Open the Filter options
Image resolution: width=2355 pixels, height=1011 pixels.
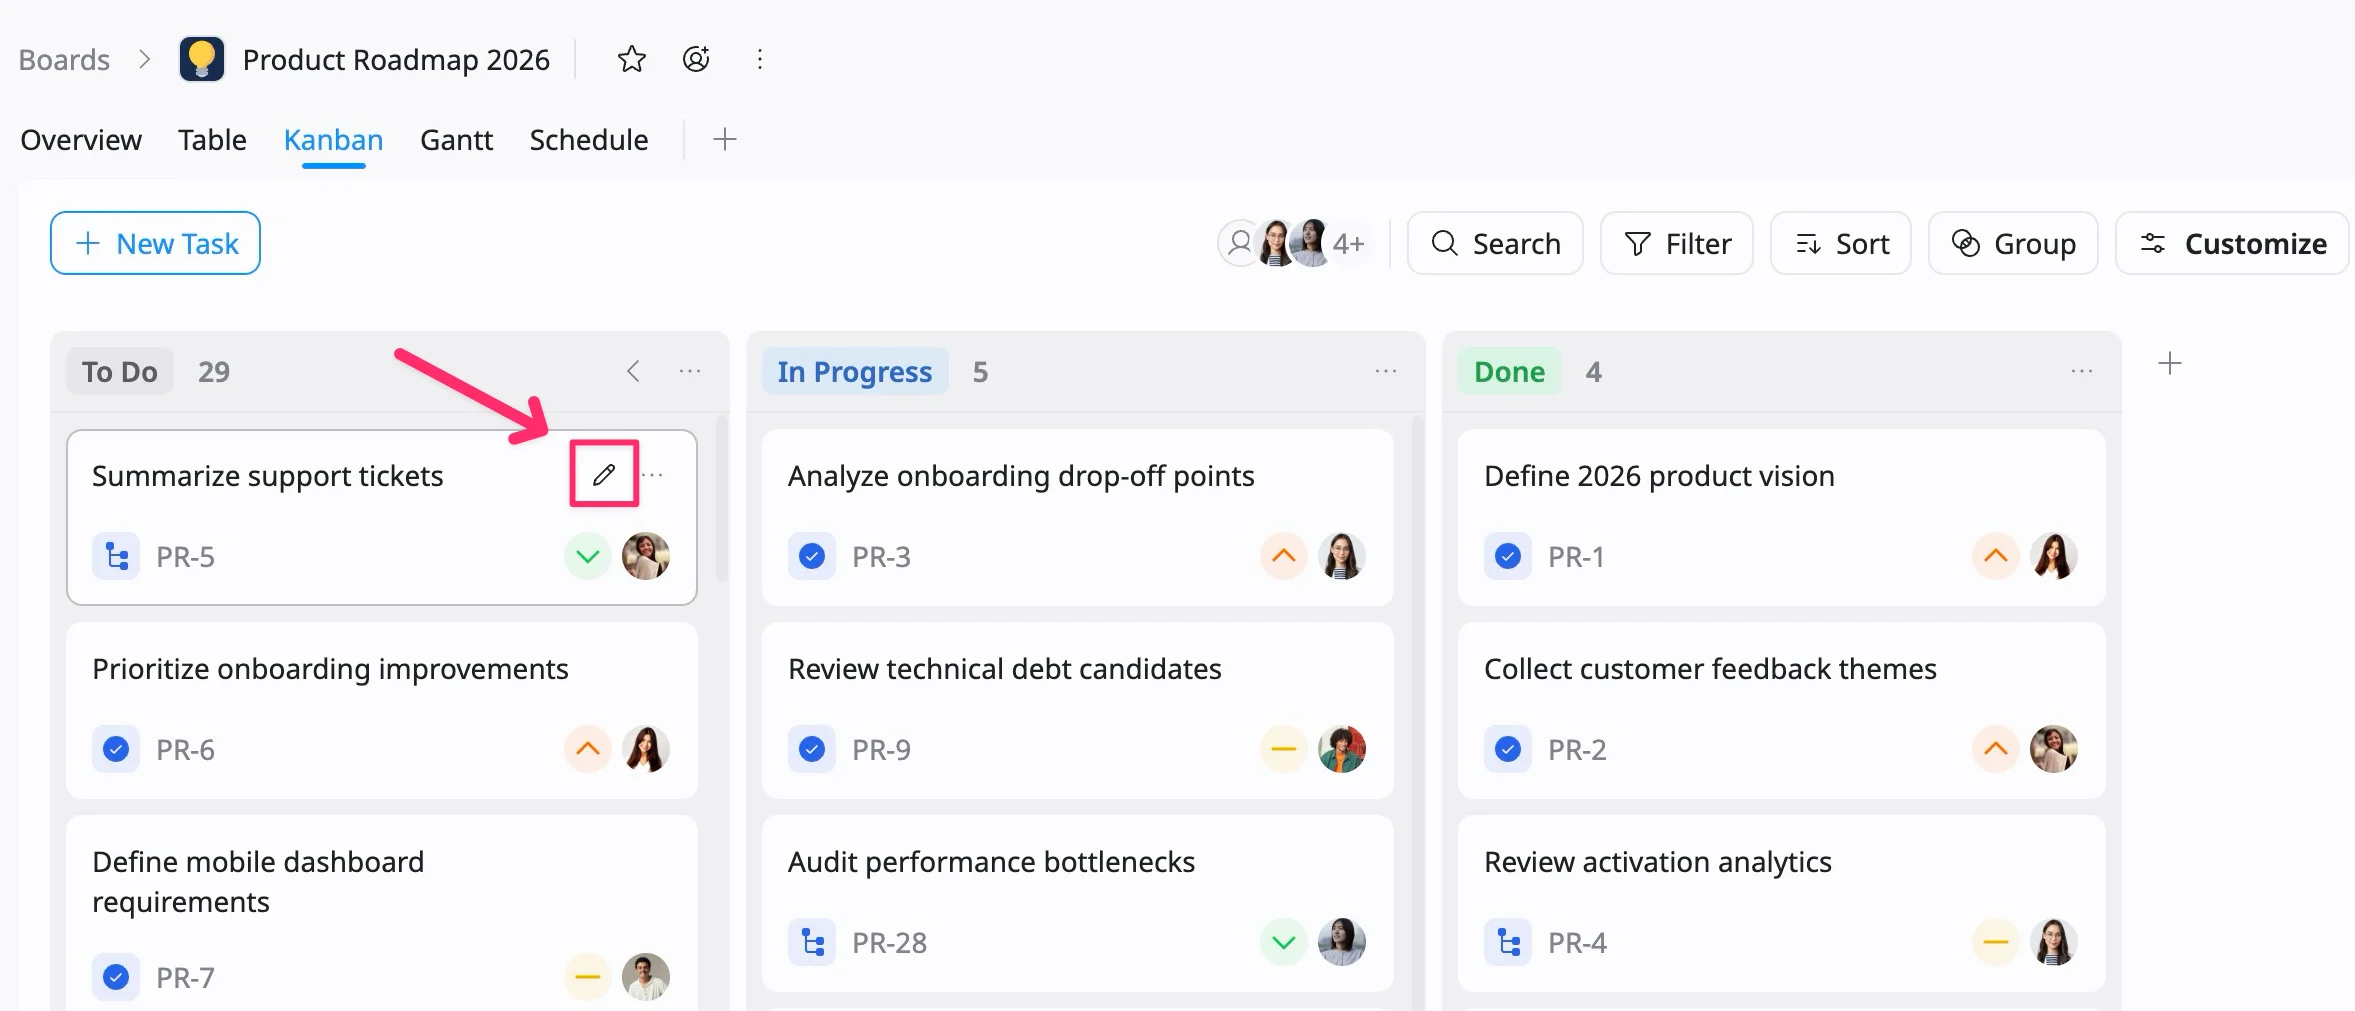(1677, 243)
